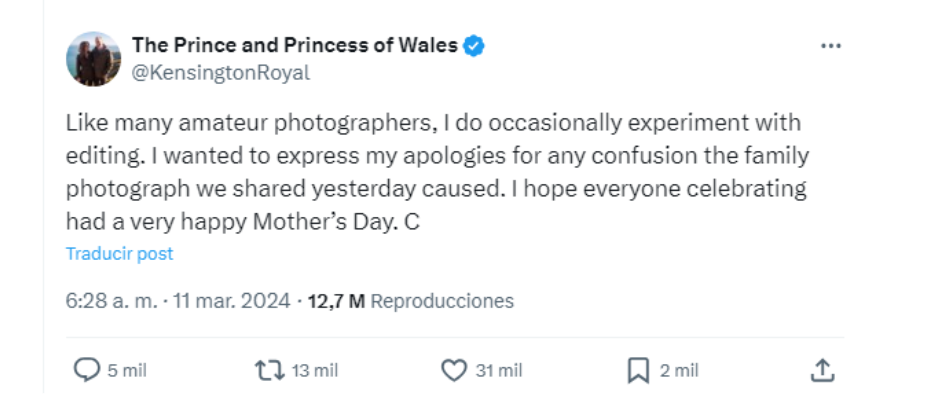Click the tweet text about editing photographs
This screenshot has height=405, width=927.
coord(436,172)
